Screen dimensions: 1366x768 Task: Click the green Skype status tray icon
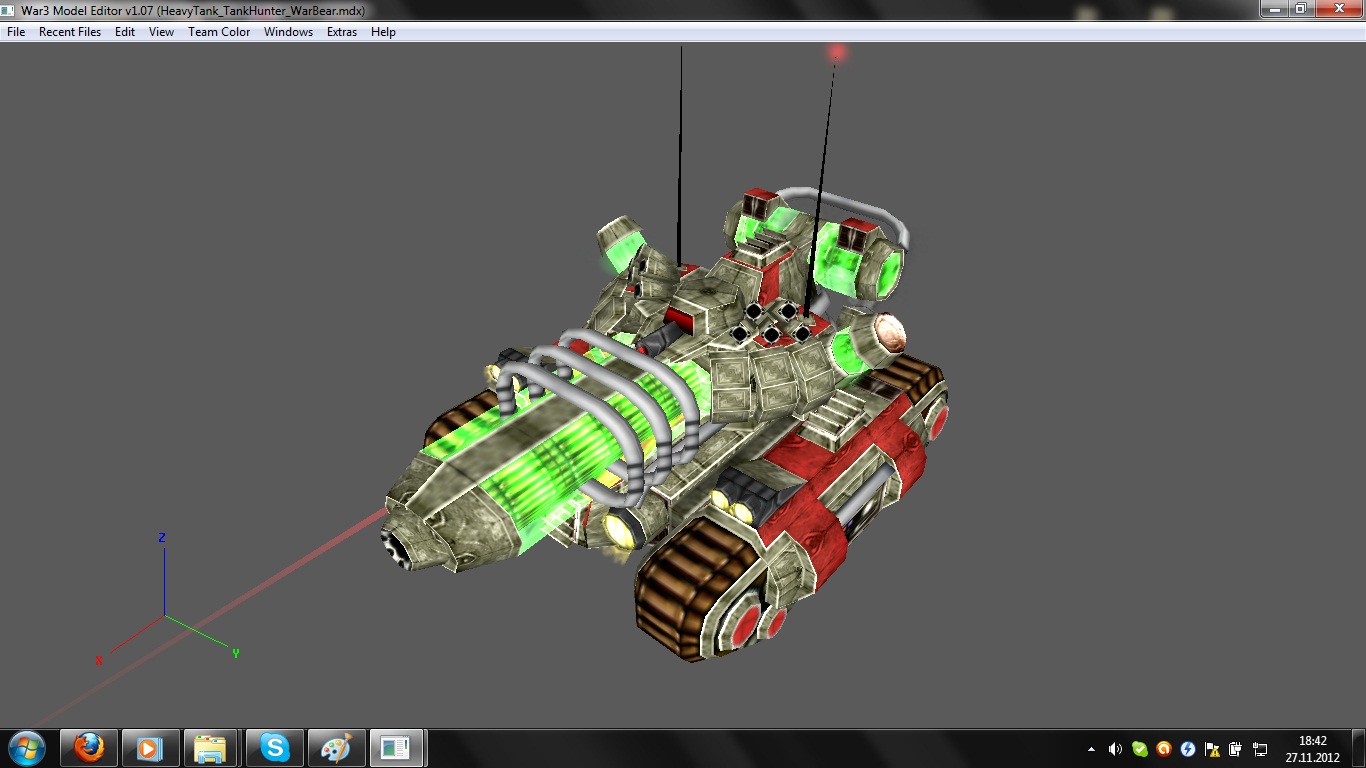[x=1139, y=749]
